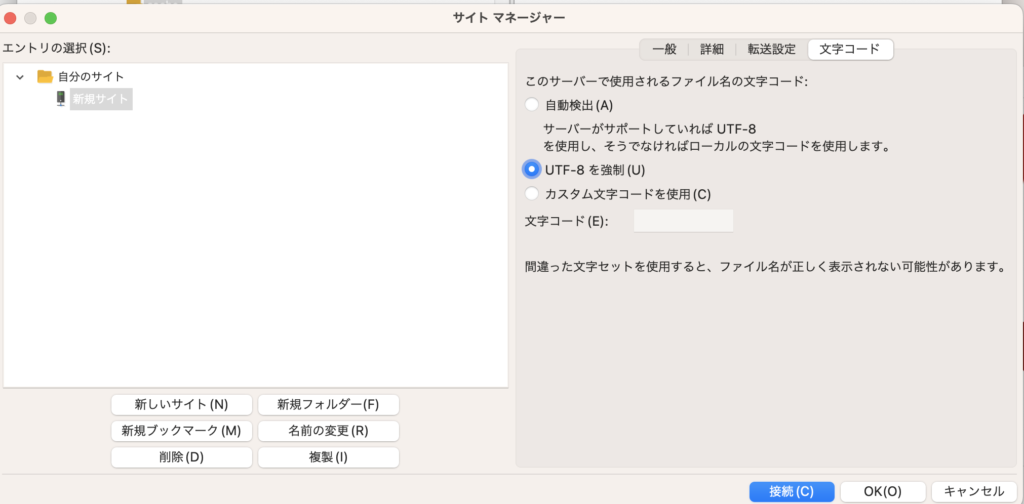Switch to the 一般 tab
Image resolution: width=1024 pixels, height=504 pixels.
pos(664,49)
